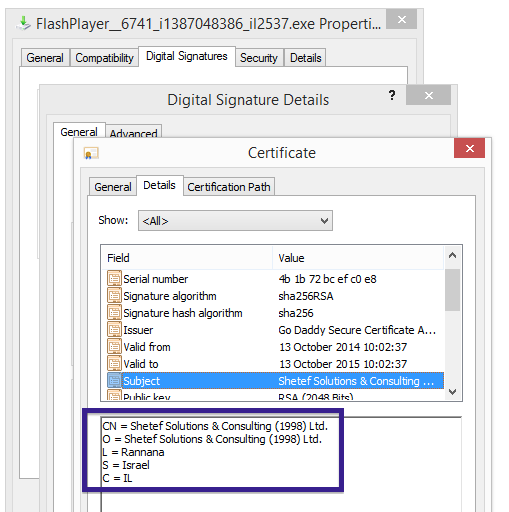The height and width of the screenshot is (512, 509).
Task: Click the field list scroll up arrow
Action: click(x=452, y=256)
